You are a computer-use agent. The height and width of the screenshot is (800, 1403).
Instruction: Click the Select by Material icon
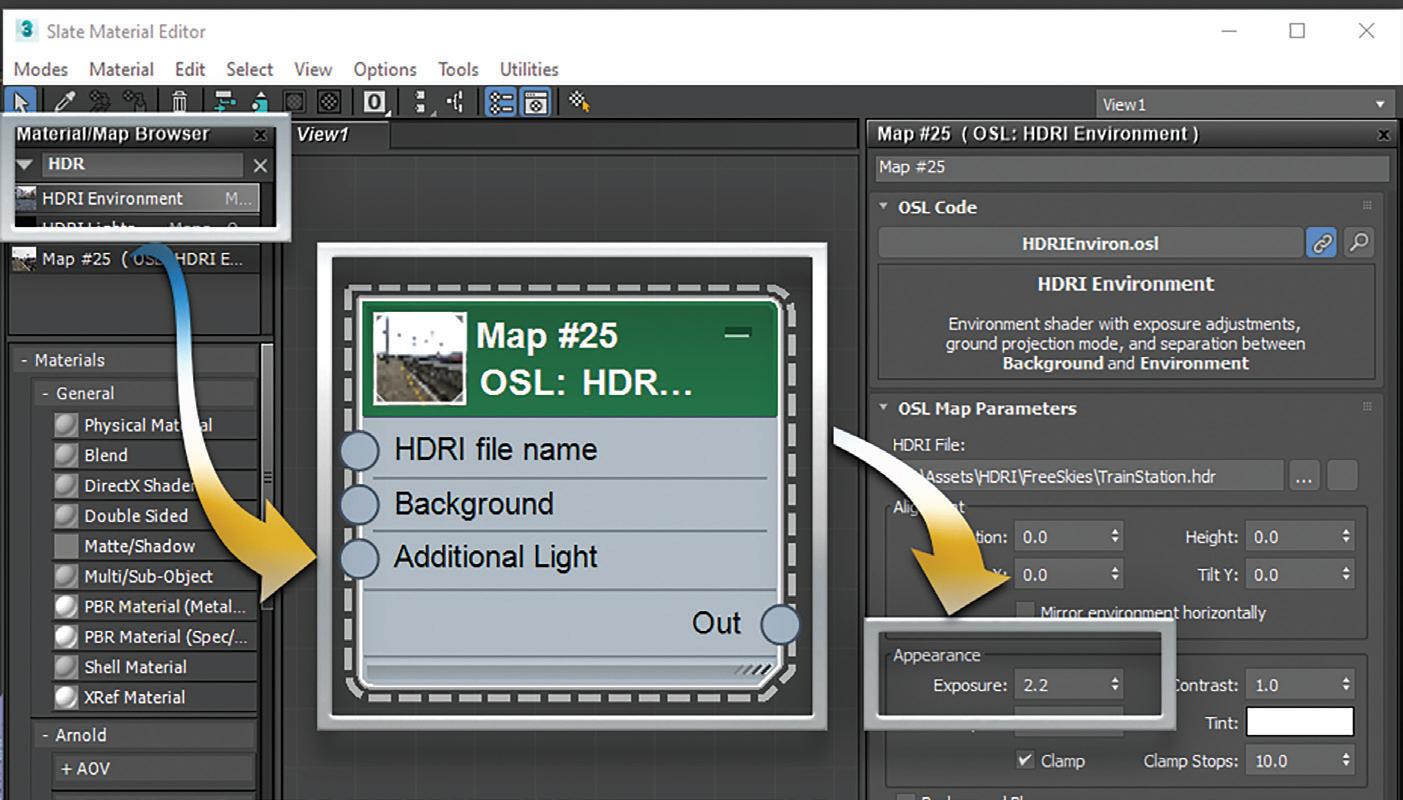pyautogui.click(x=579, y=102)
